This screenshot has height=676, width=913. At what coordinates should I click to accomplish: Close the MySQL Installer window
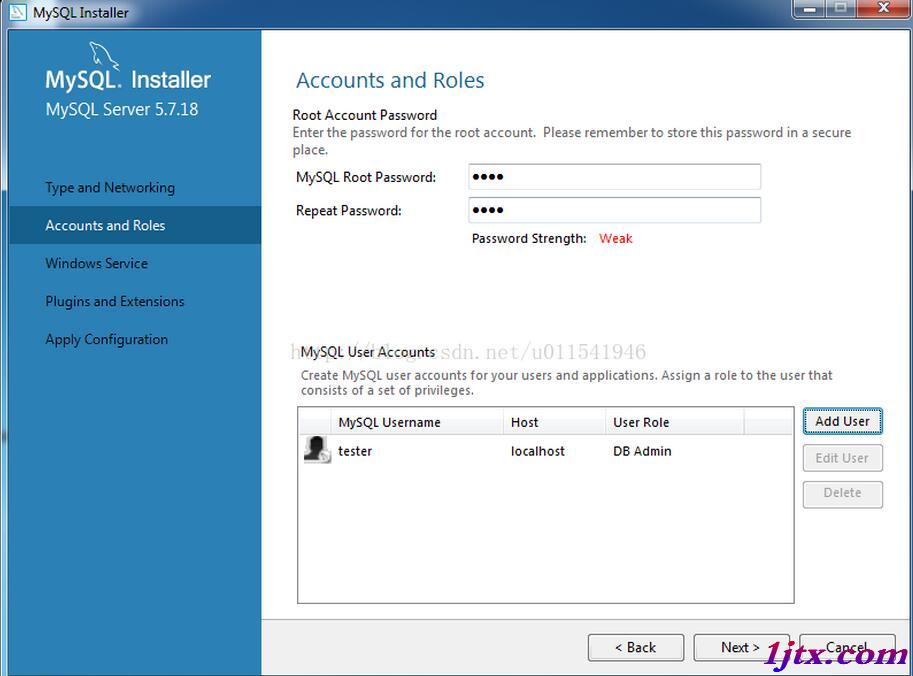883,8
